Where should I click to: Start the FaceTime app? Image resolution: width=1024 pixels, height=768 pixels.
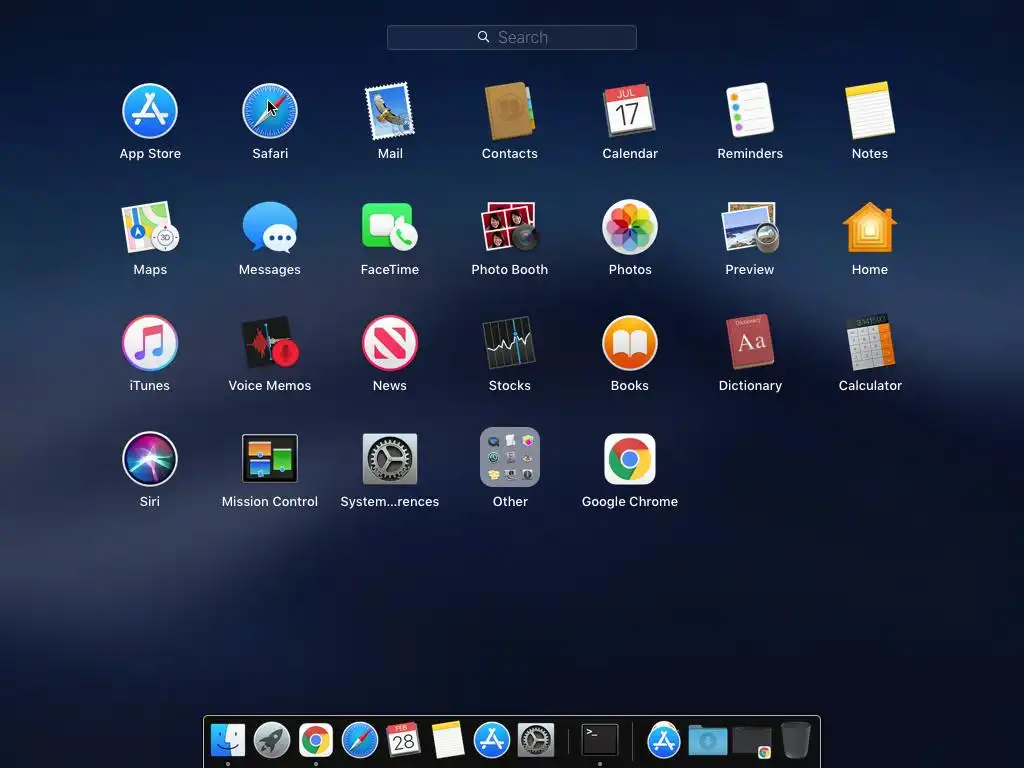tap(390, 227)
